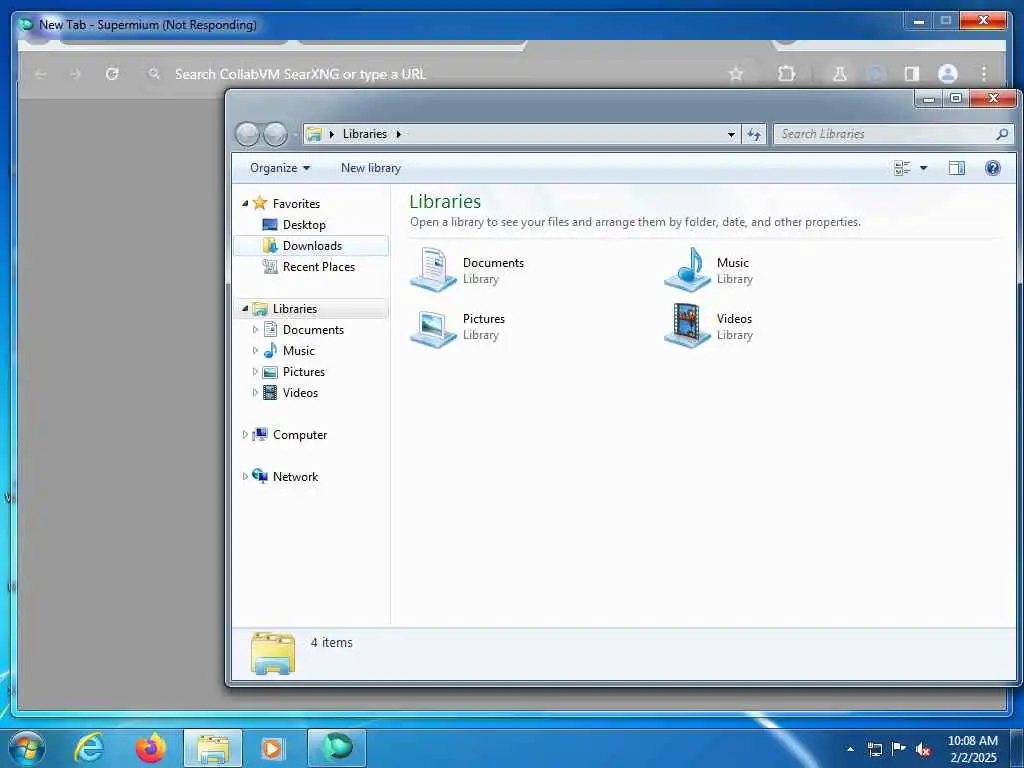Open the Documents library icon in main pane

[x=433, y=270]
